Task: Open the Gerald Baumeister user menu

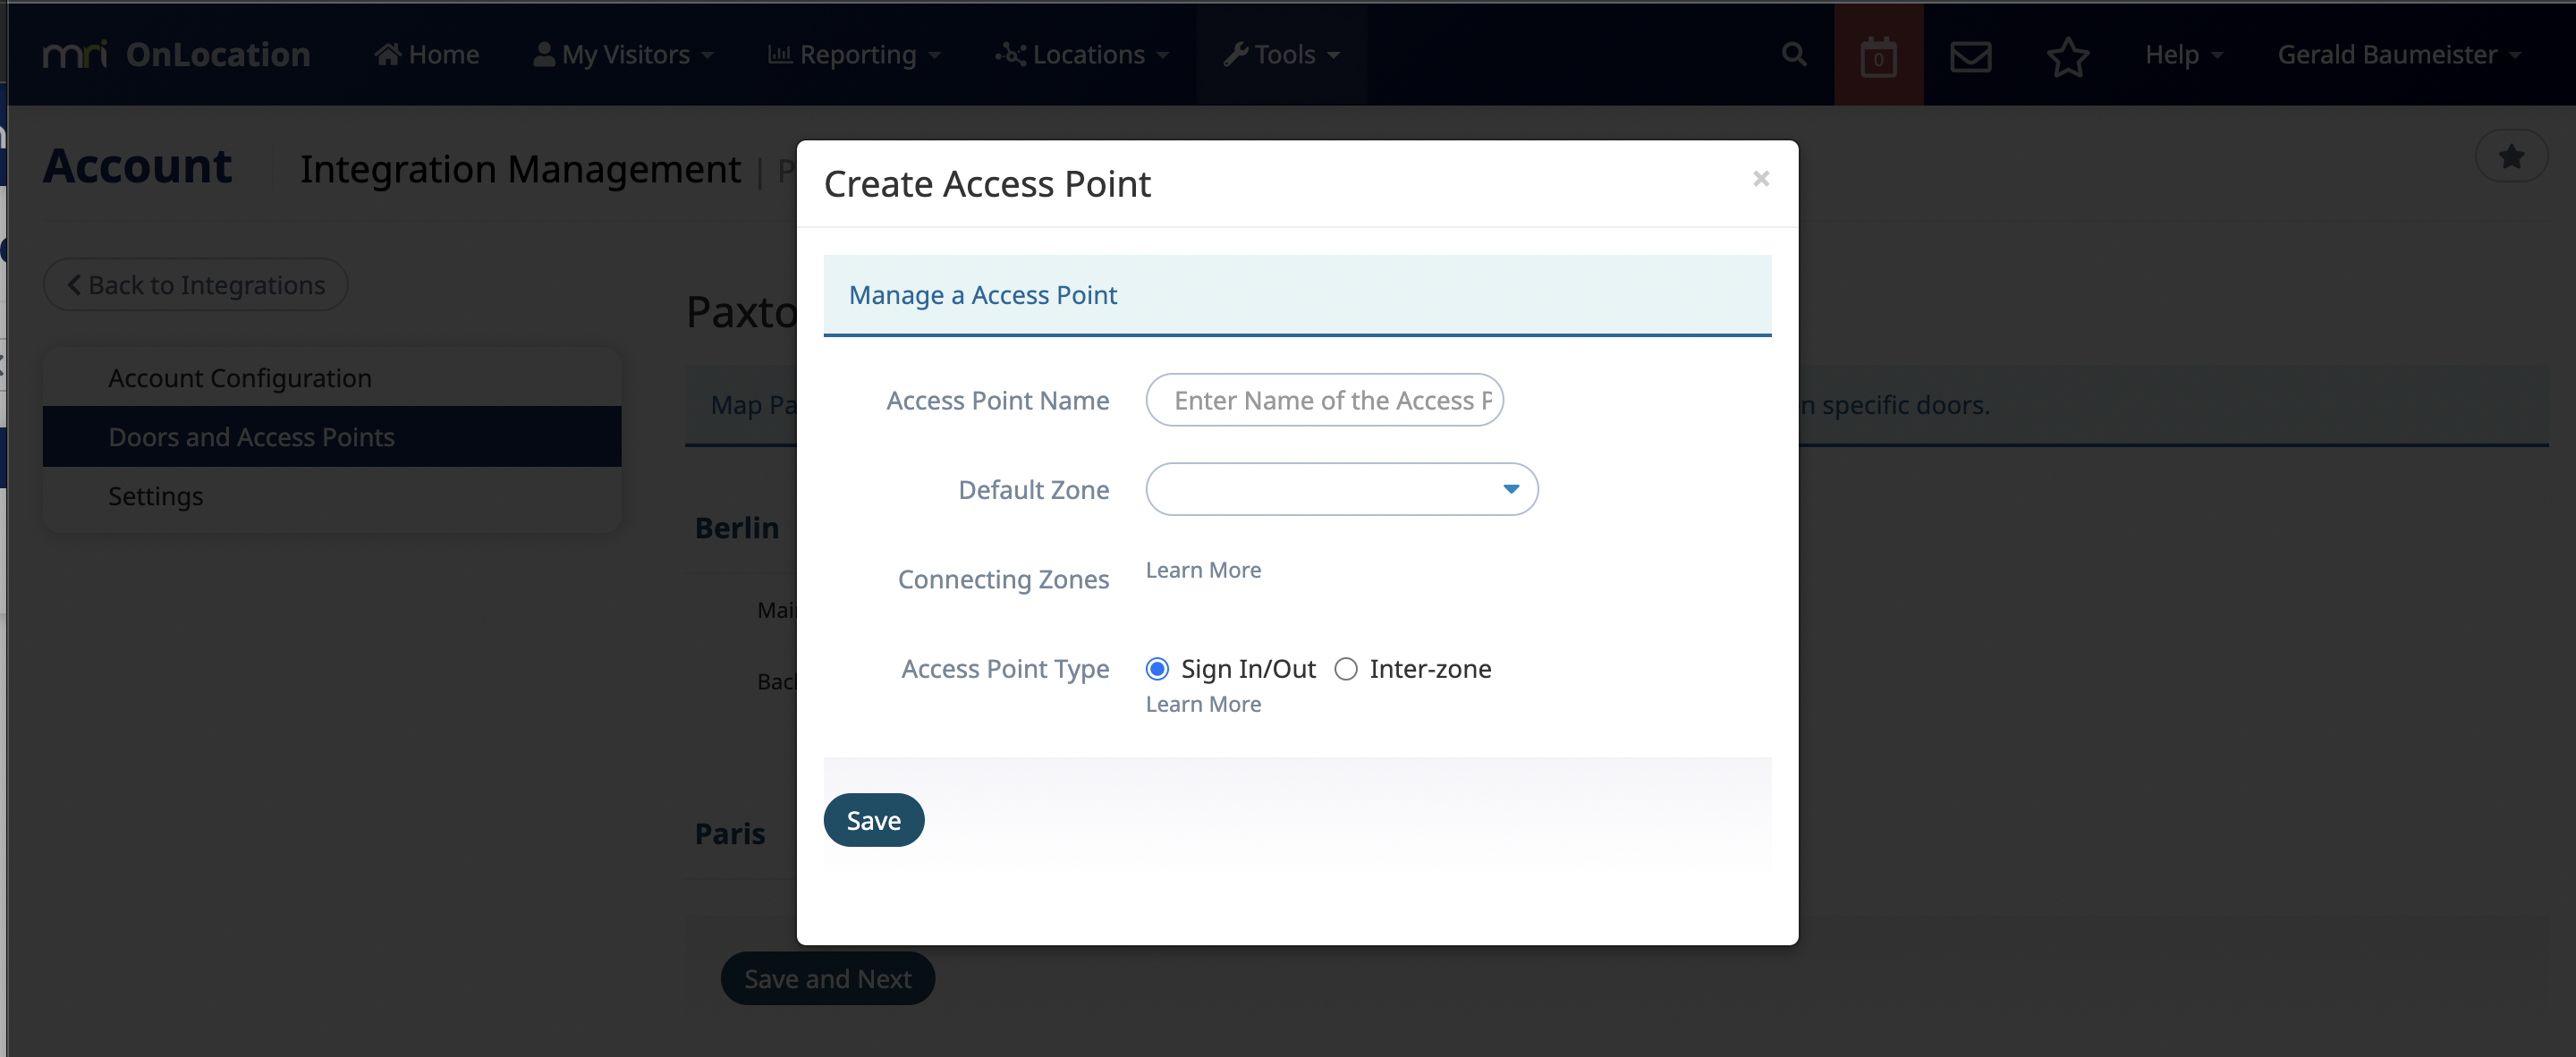Action: (2398, 54)
